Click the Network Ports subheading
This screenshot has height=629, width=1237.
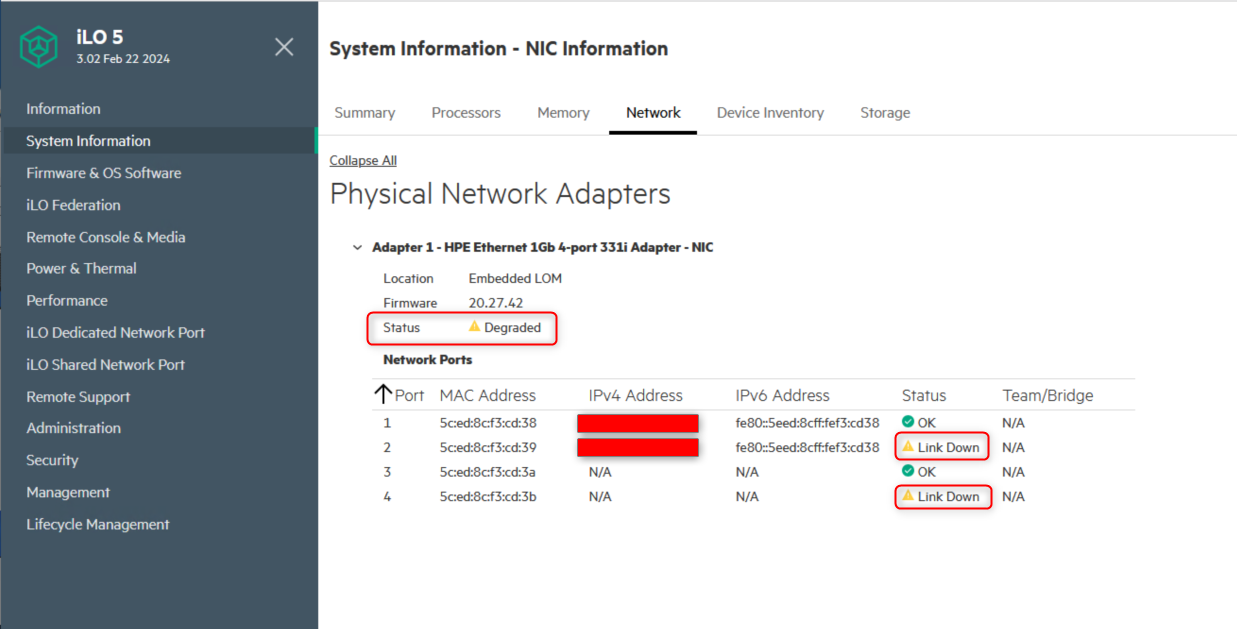(428, 359)
